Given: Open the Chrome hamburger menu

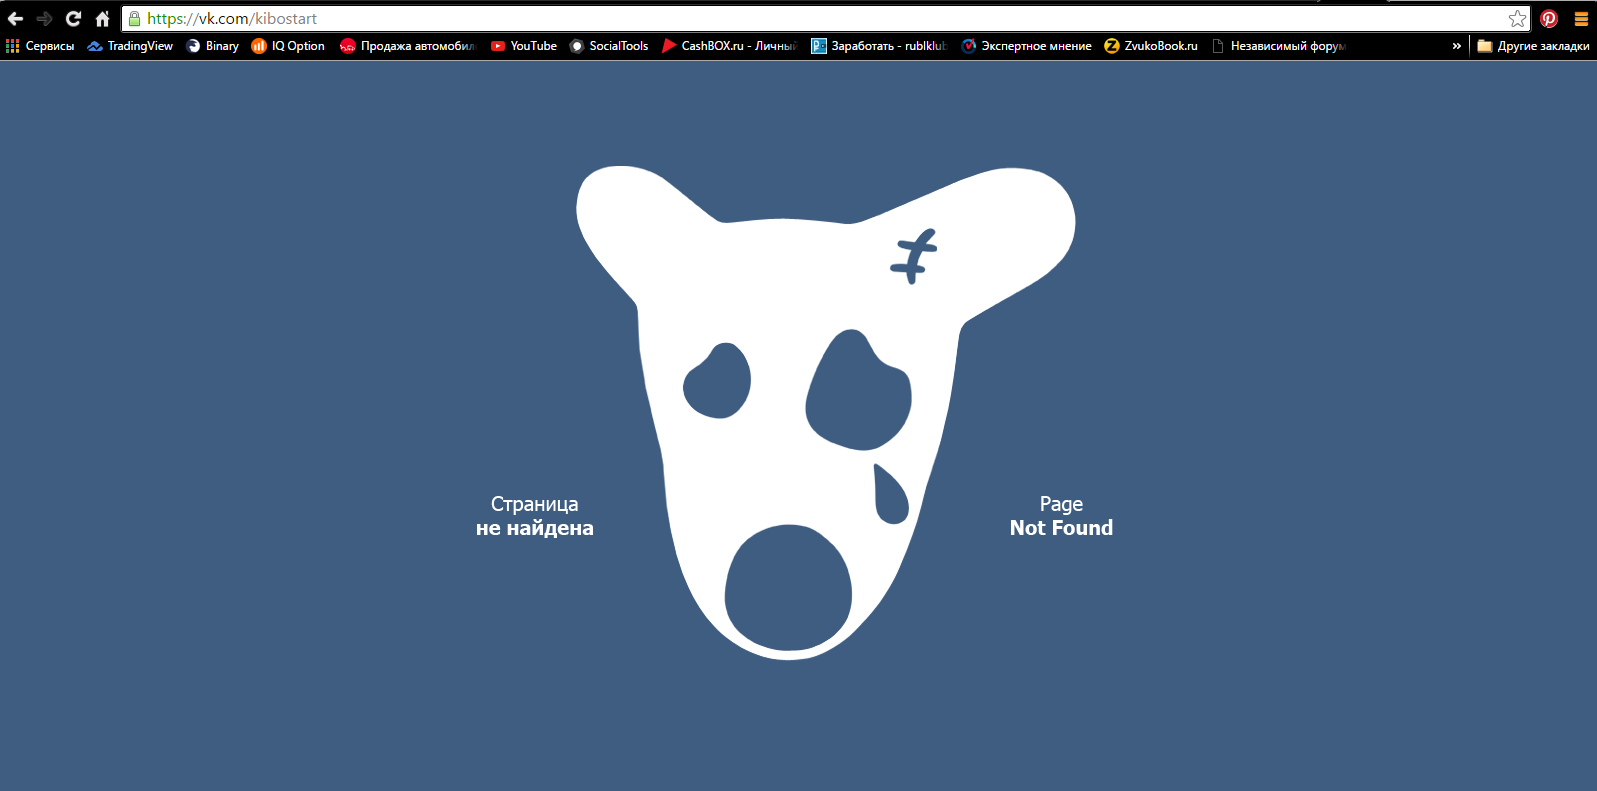Looking at the screenshot, I should click(x=1581, y=18).
